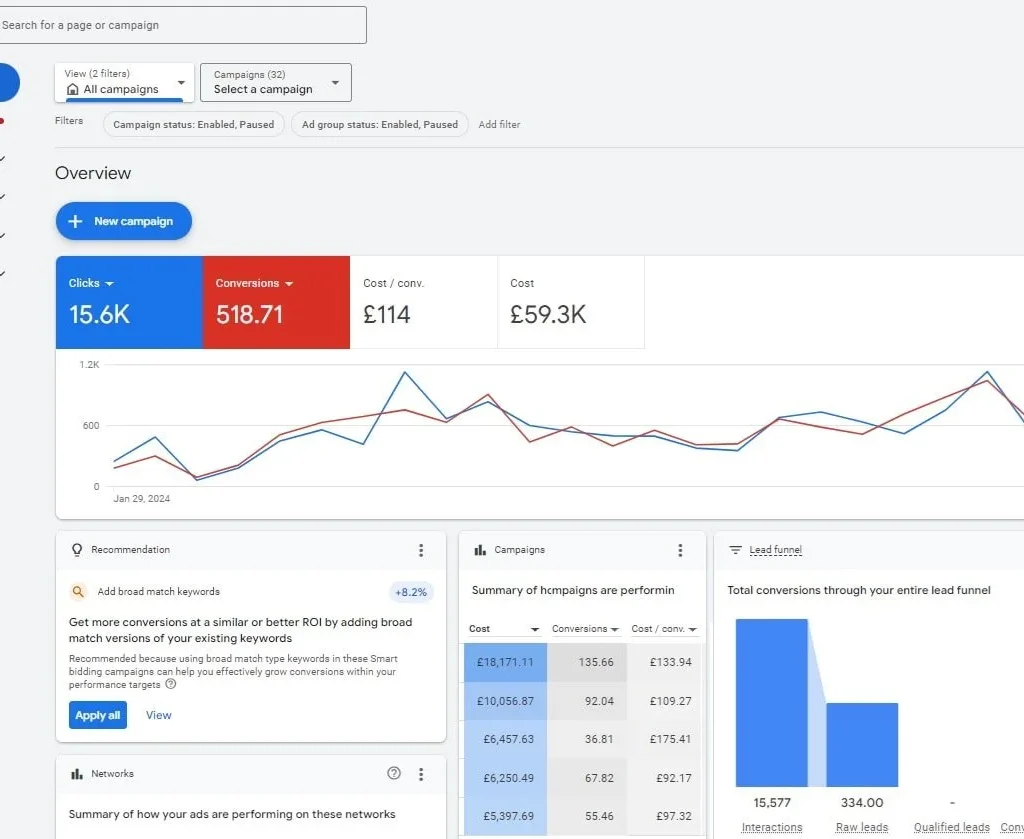The width and height of the screenshot is (1024, 839).
Task: Open the Conversions metric dropdown arrow on red card
Action: (289, 283)
